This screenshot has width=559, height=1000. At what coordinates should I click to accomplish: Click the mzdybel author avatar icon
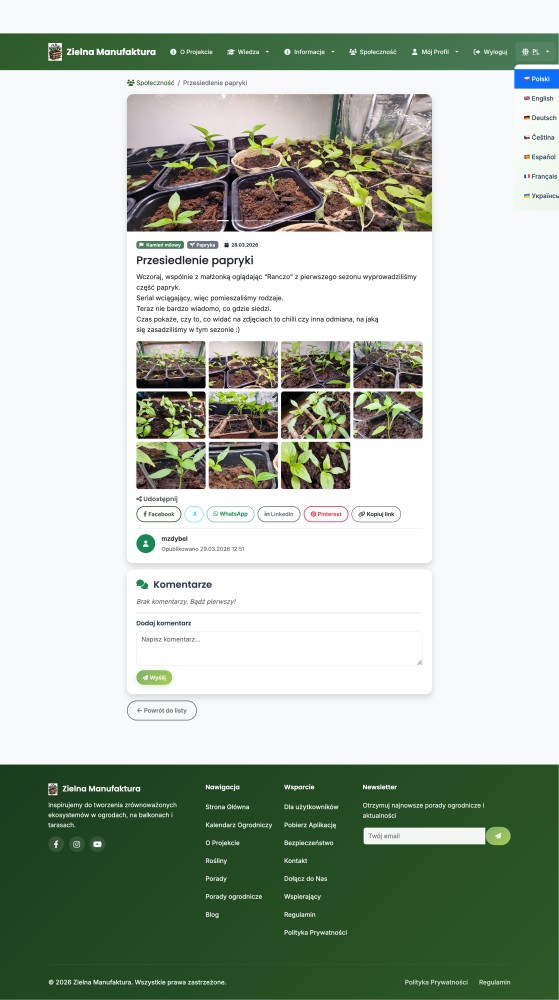pyautogui.click(x=145, y=543)
